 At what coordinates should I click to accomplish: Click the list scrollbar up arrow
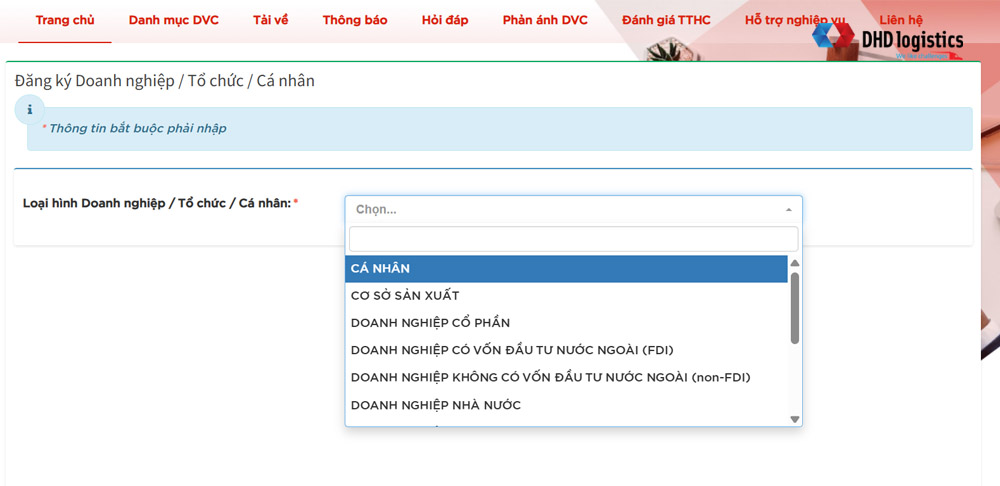[x=795, y=263]
